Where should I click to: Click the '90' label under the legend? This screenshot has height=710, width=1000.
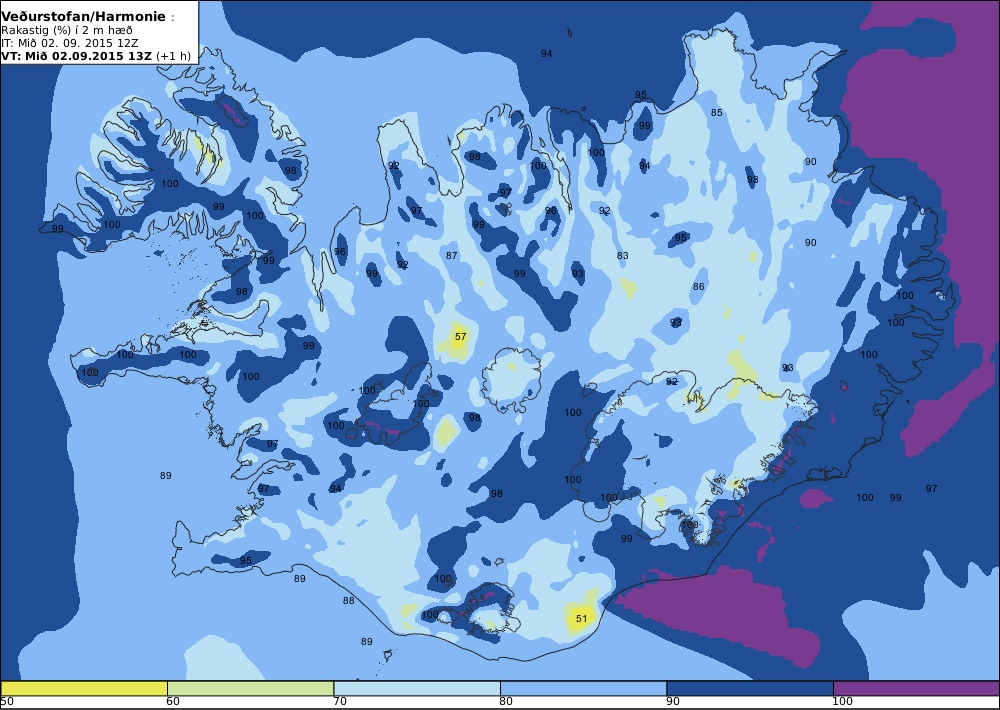click(x=673, y=702)
